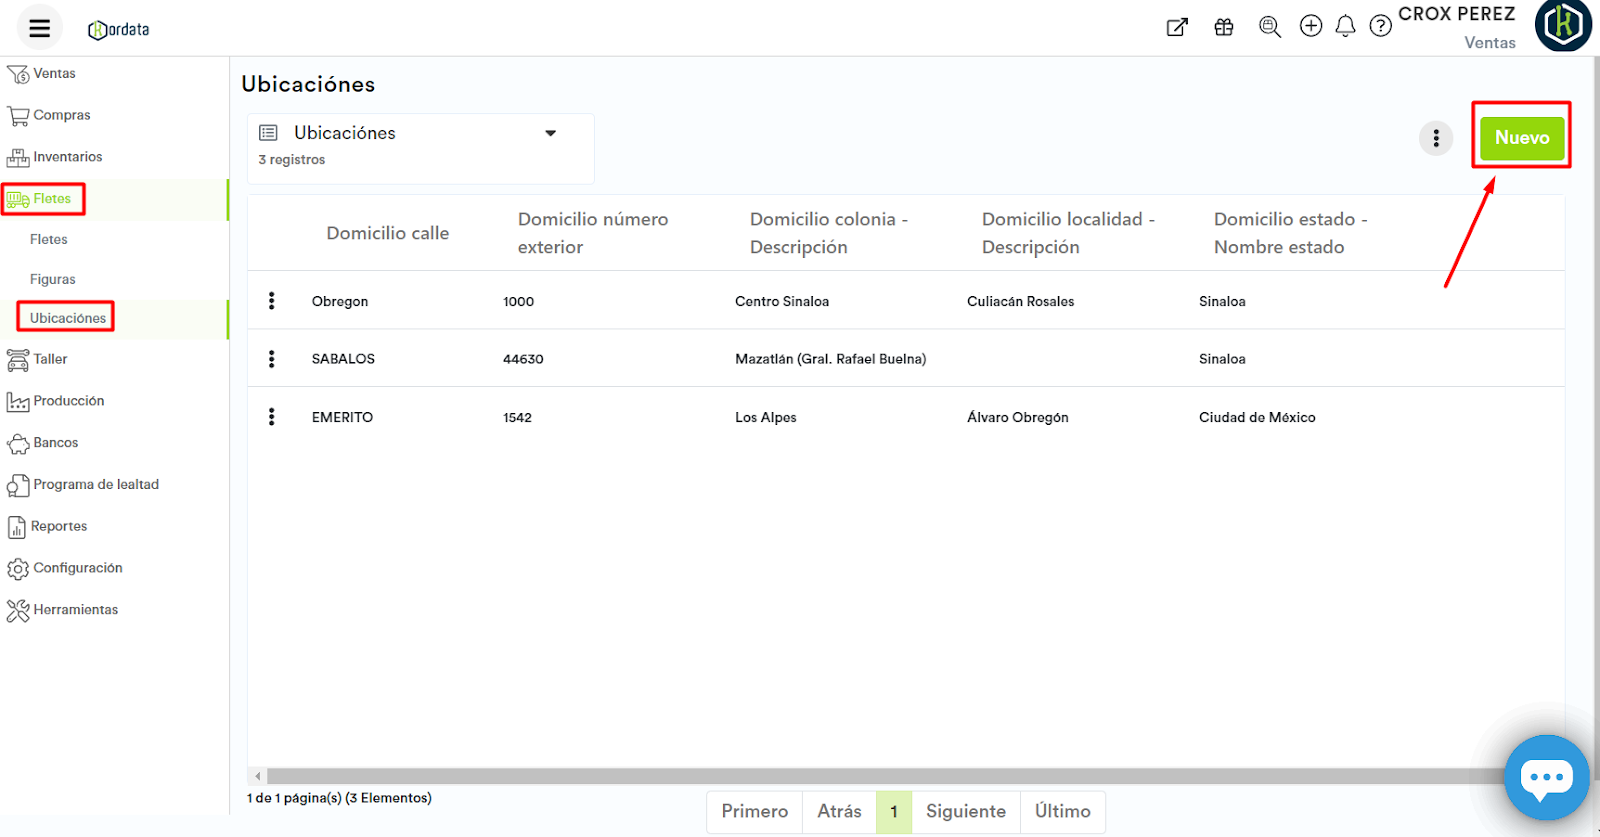1600x837 pixels.
Task: Sort by the Domicilio calle column header
Action: pyautogui.click(x=387, y=233)
